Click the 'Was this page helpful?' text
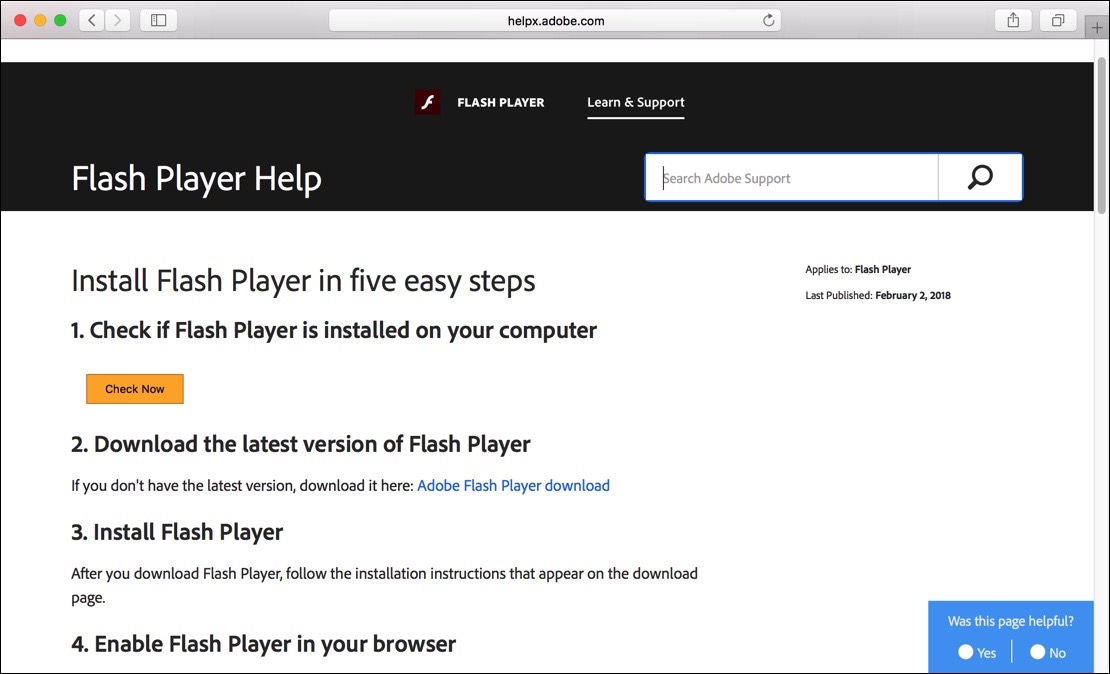Viewport: 1110px width, 674px height. (1011, 621)
